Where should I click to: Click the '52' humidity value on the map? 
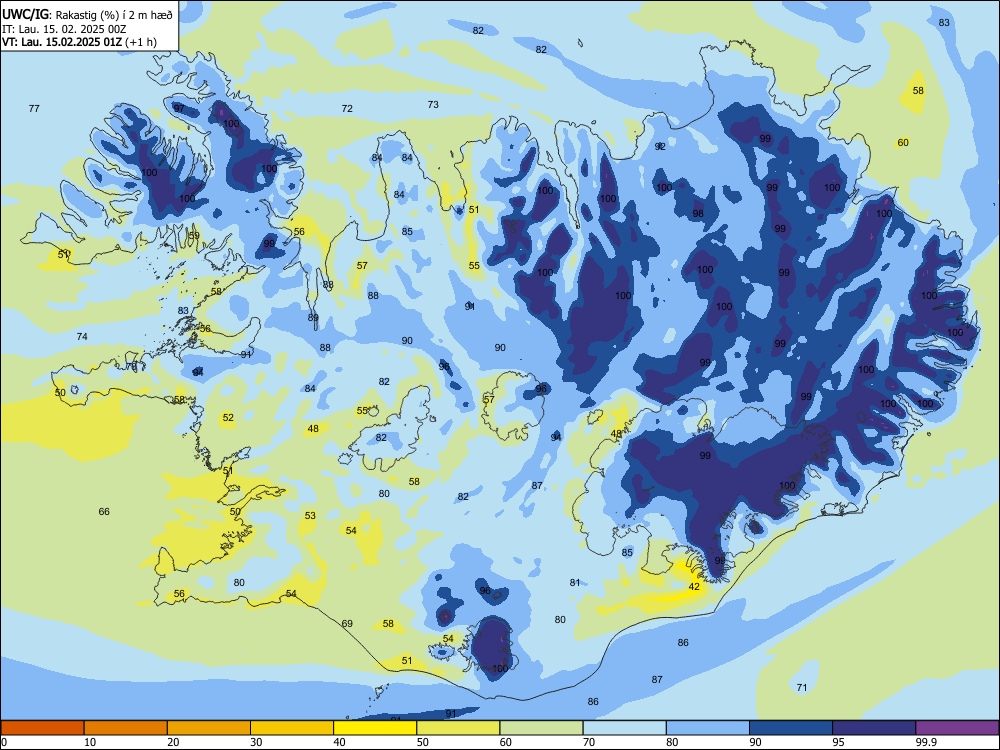pos(228,418)
